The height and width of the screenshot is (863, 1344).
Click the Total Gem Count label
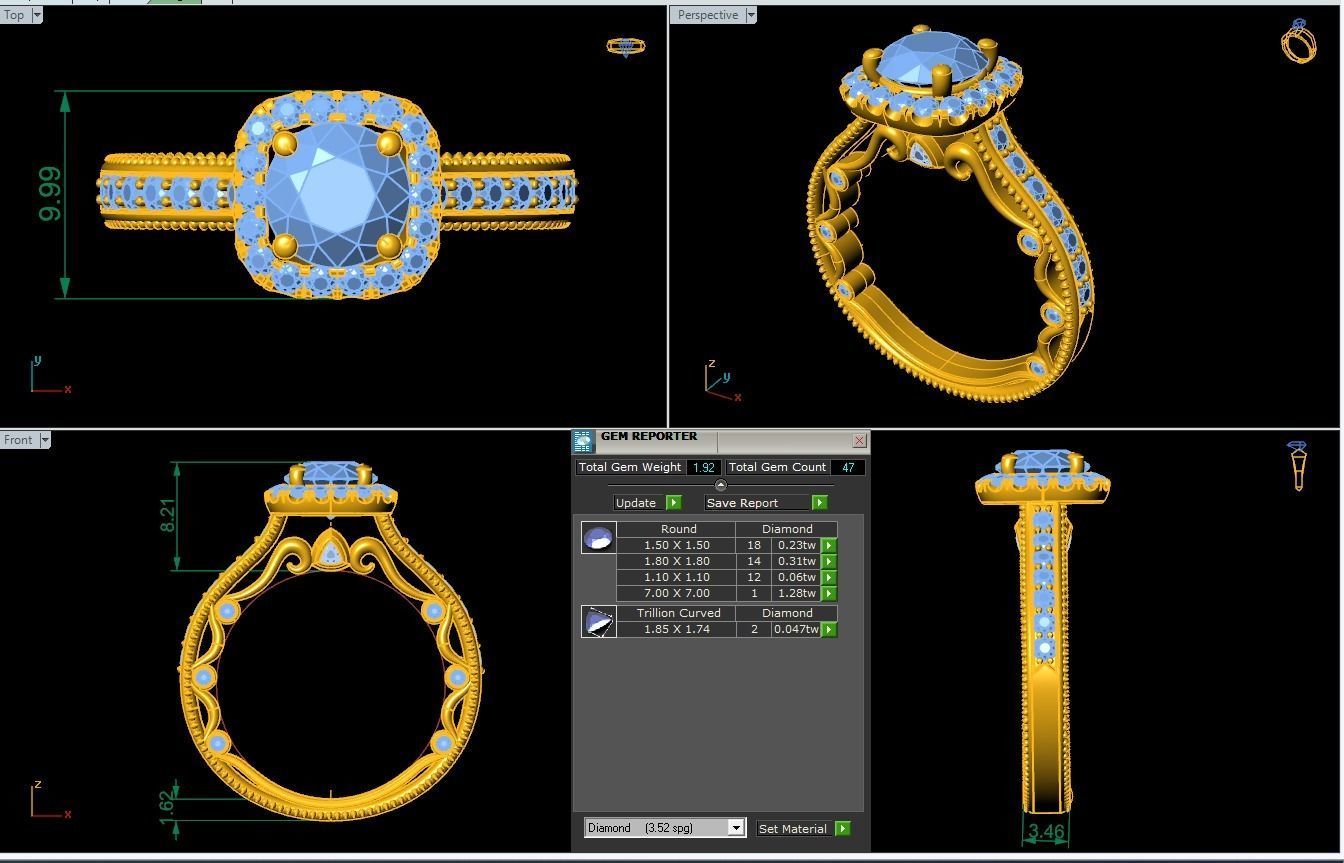coord(777,467)
